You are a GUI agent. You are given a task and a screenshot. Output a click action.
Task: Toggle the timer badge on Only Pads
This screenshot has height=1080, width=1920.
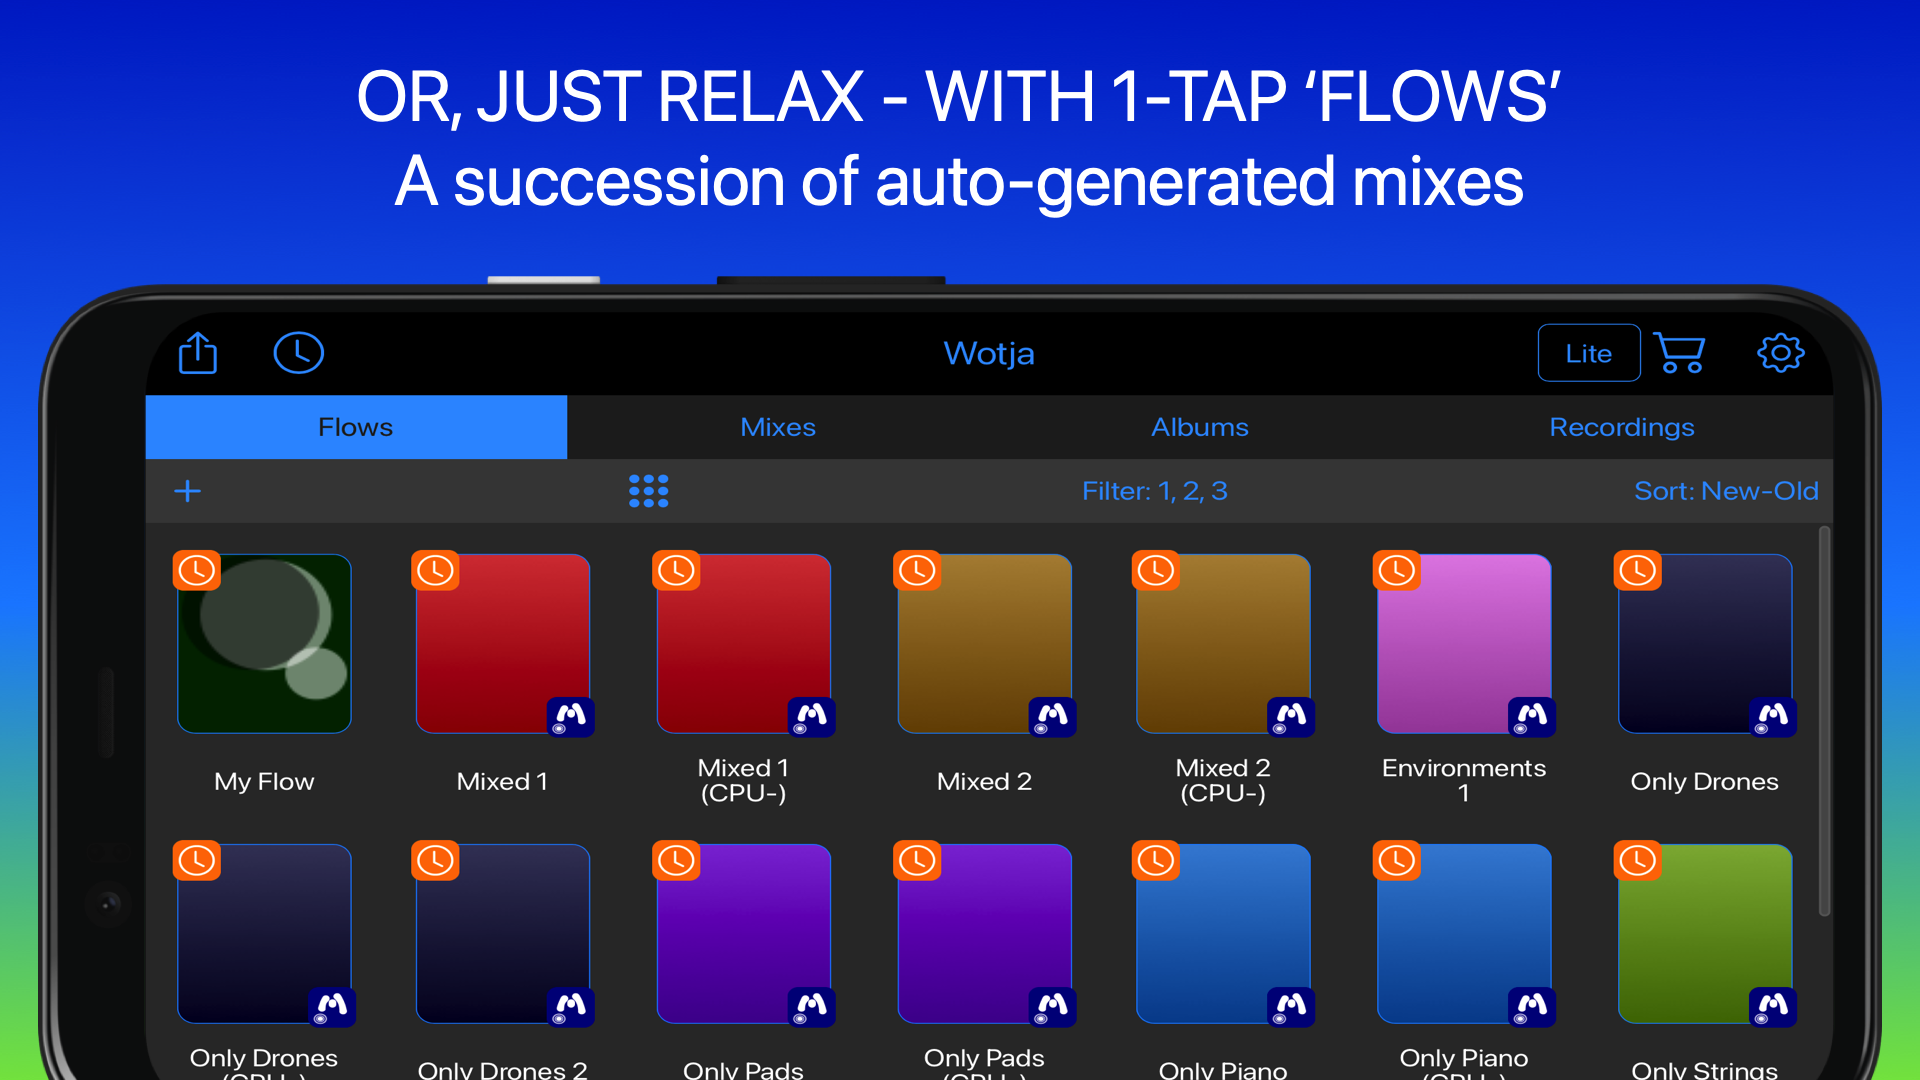tap(676, 860)
